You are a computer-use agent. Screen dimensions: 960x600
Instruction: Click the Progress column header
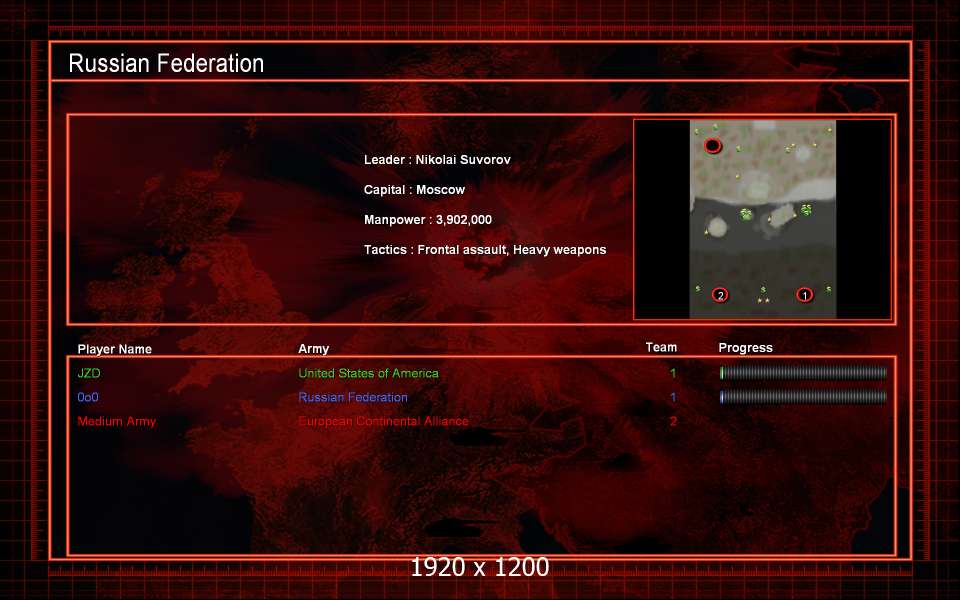745,348
